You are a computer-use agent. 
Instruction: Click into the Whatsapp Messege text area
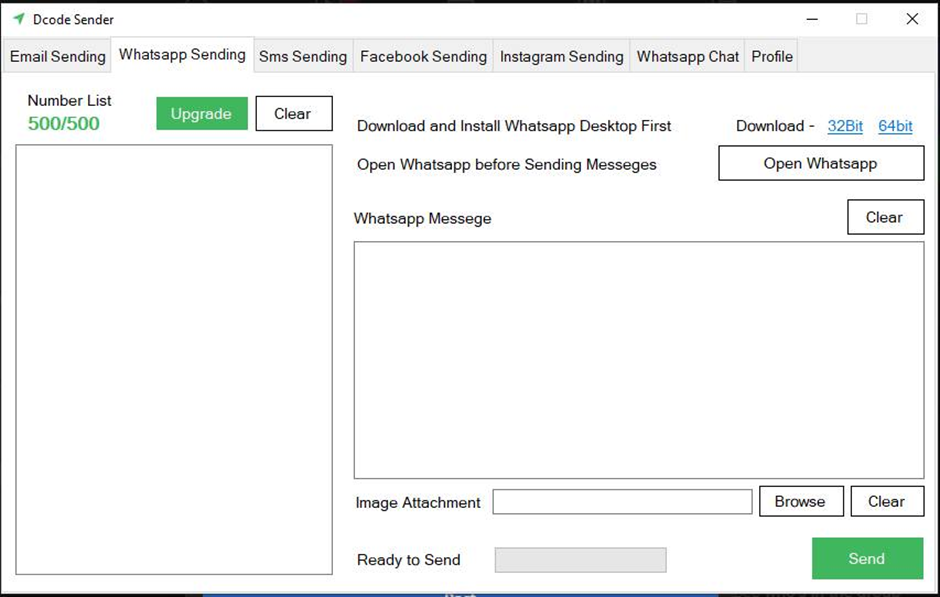(639, 360)
